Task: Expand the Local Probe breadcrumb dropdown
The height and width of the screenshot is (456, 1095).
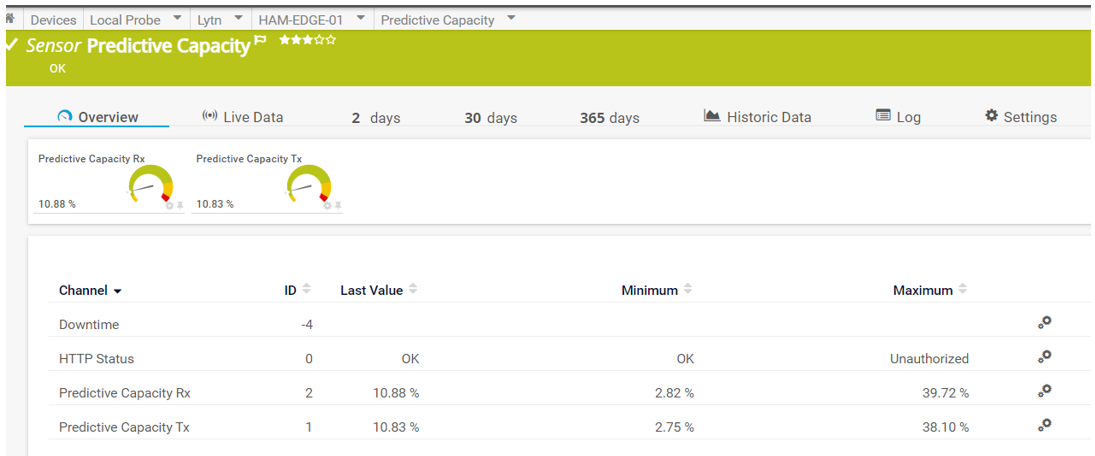Action: [177, 19]
